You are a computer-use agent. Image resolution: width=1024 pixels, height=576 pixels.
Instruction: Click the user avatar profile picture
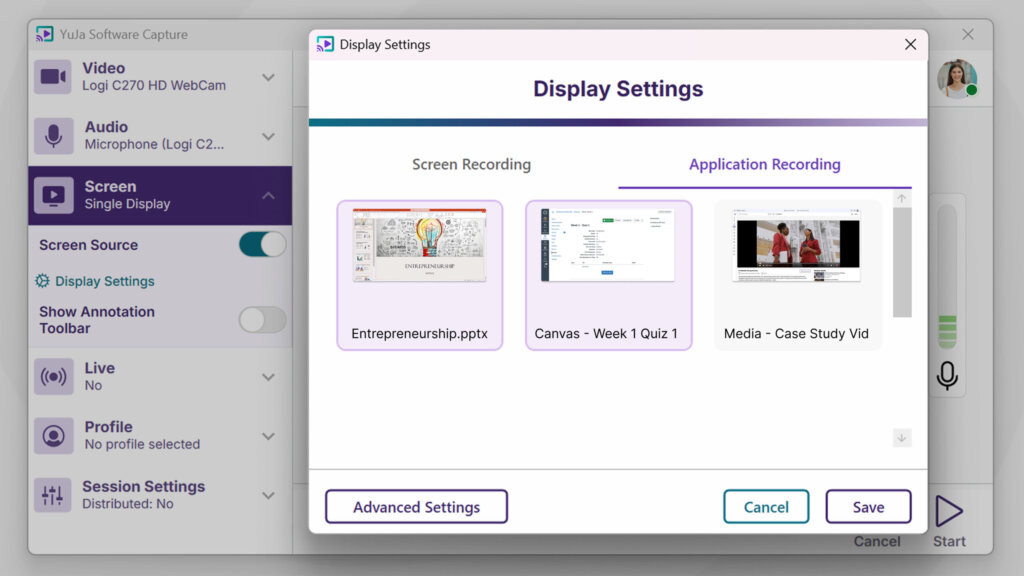coord(956,79)
